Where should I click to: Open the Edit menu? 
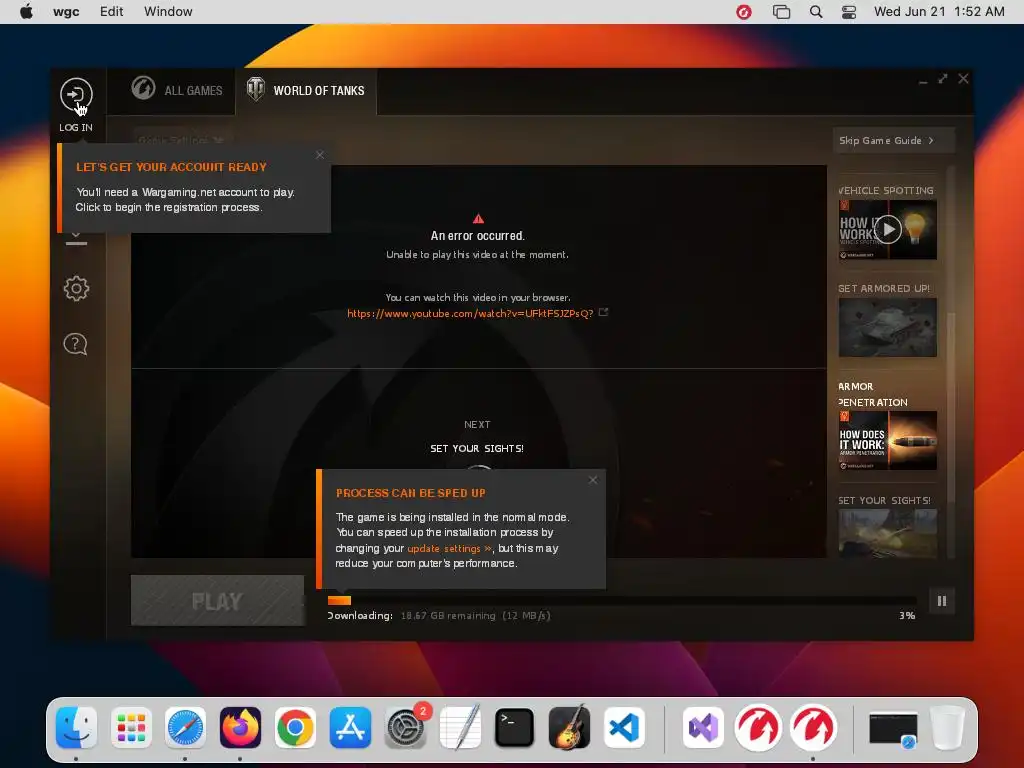coord(112,12)
